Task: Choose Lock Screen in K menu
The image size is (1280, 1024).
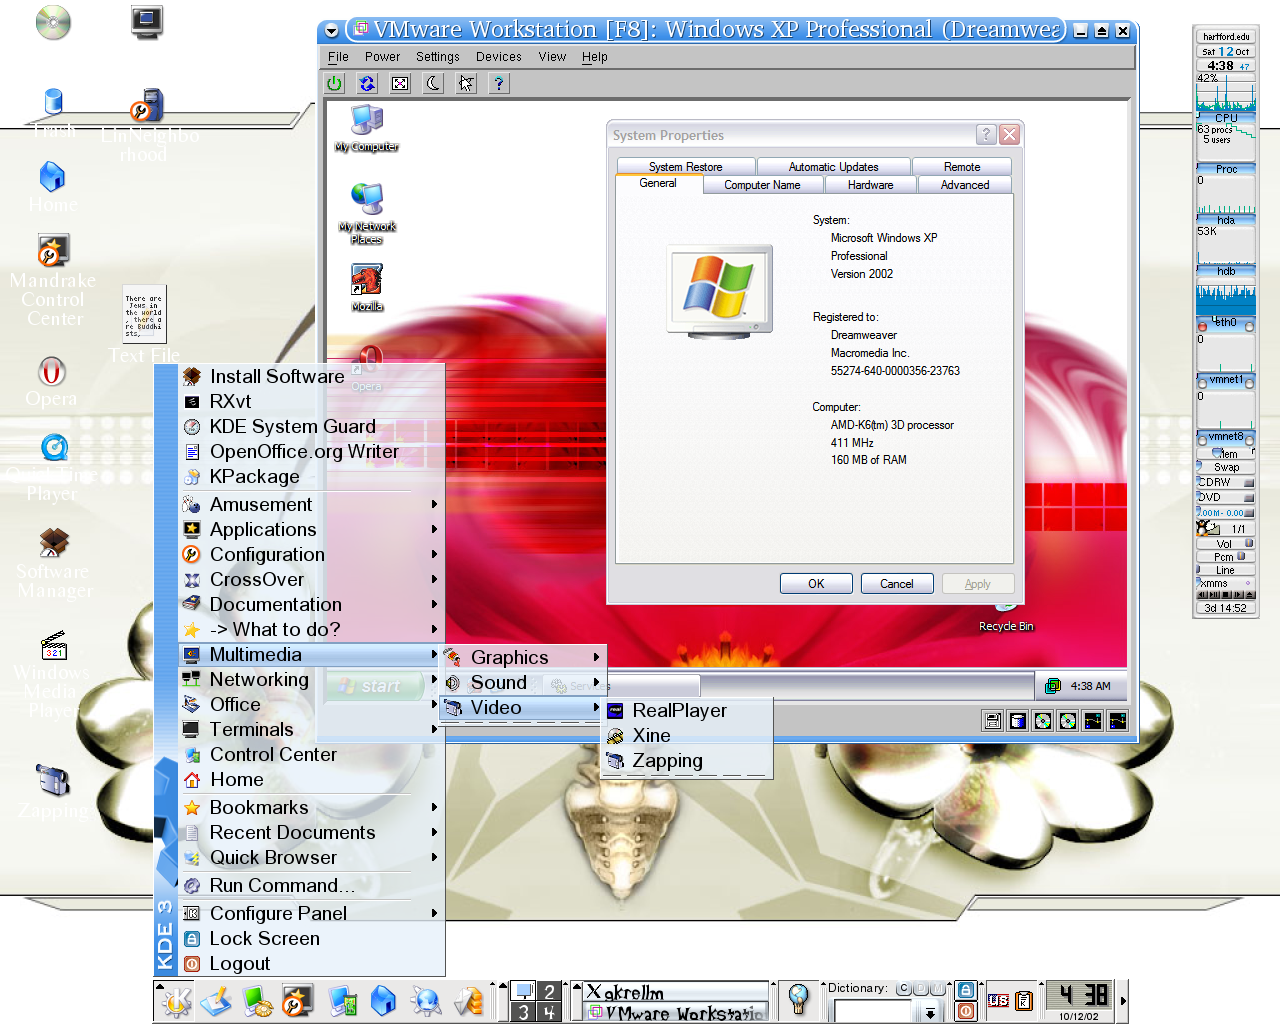Action: click(311, 938)
